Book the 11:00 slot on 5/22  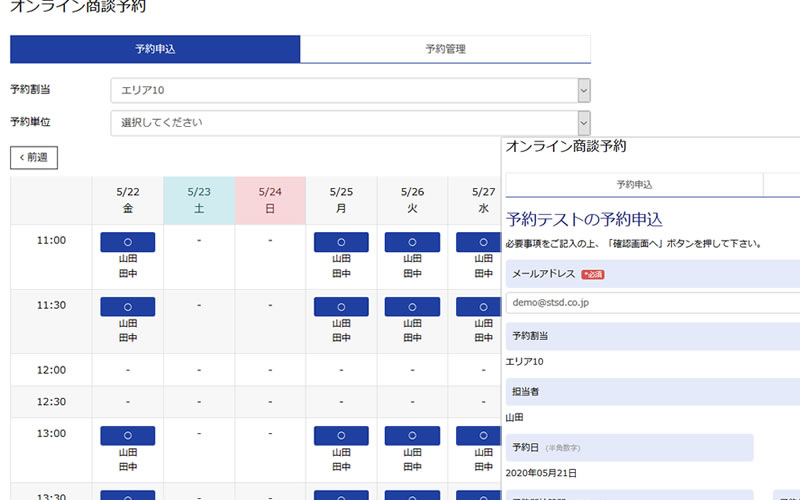pyautogui.click(x=128, y=242)
